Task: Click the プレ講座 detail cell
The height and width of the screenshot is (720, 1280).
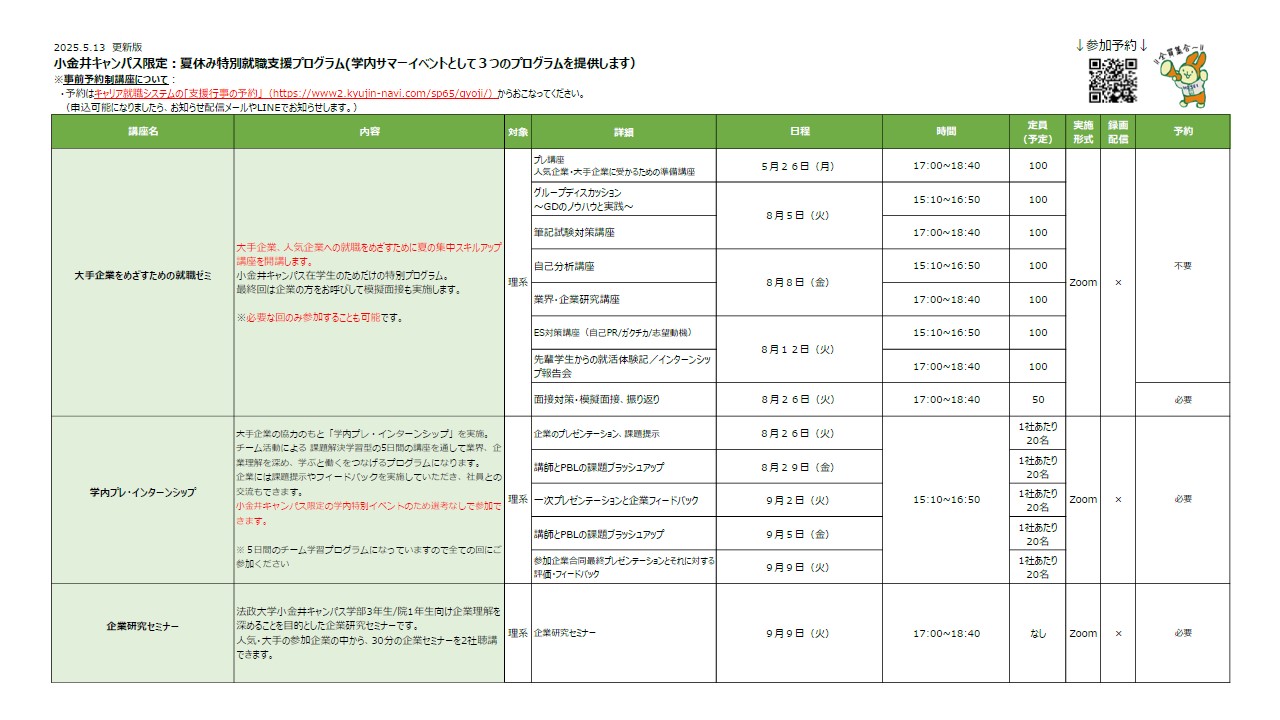Action: 623,166
